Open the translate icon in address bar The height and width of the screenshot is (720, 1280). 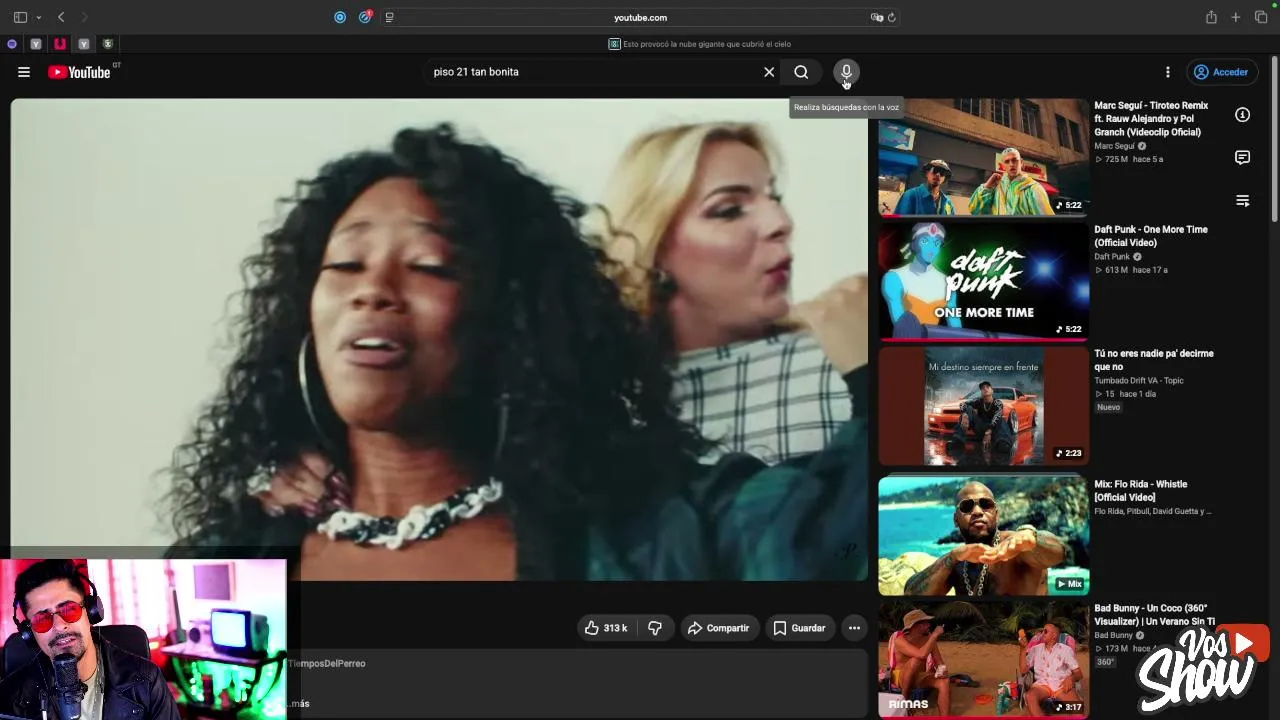[876, 17]
